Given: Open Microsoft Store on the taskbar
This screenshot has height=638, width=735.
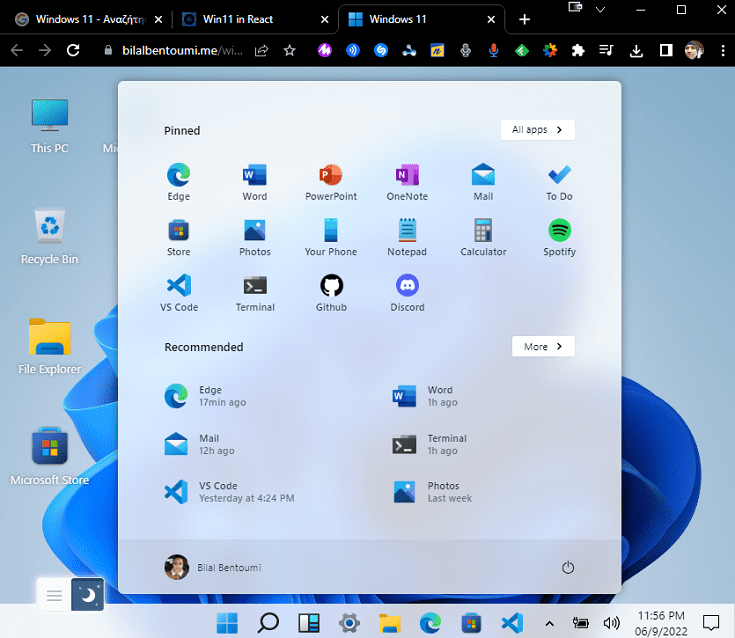Looking at the screenshot, I should click(x=471, y=623).
